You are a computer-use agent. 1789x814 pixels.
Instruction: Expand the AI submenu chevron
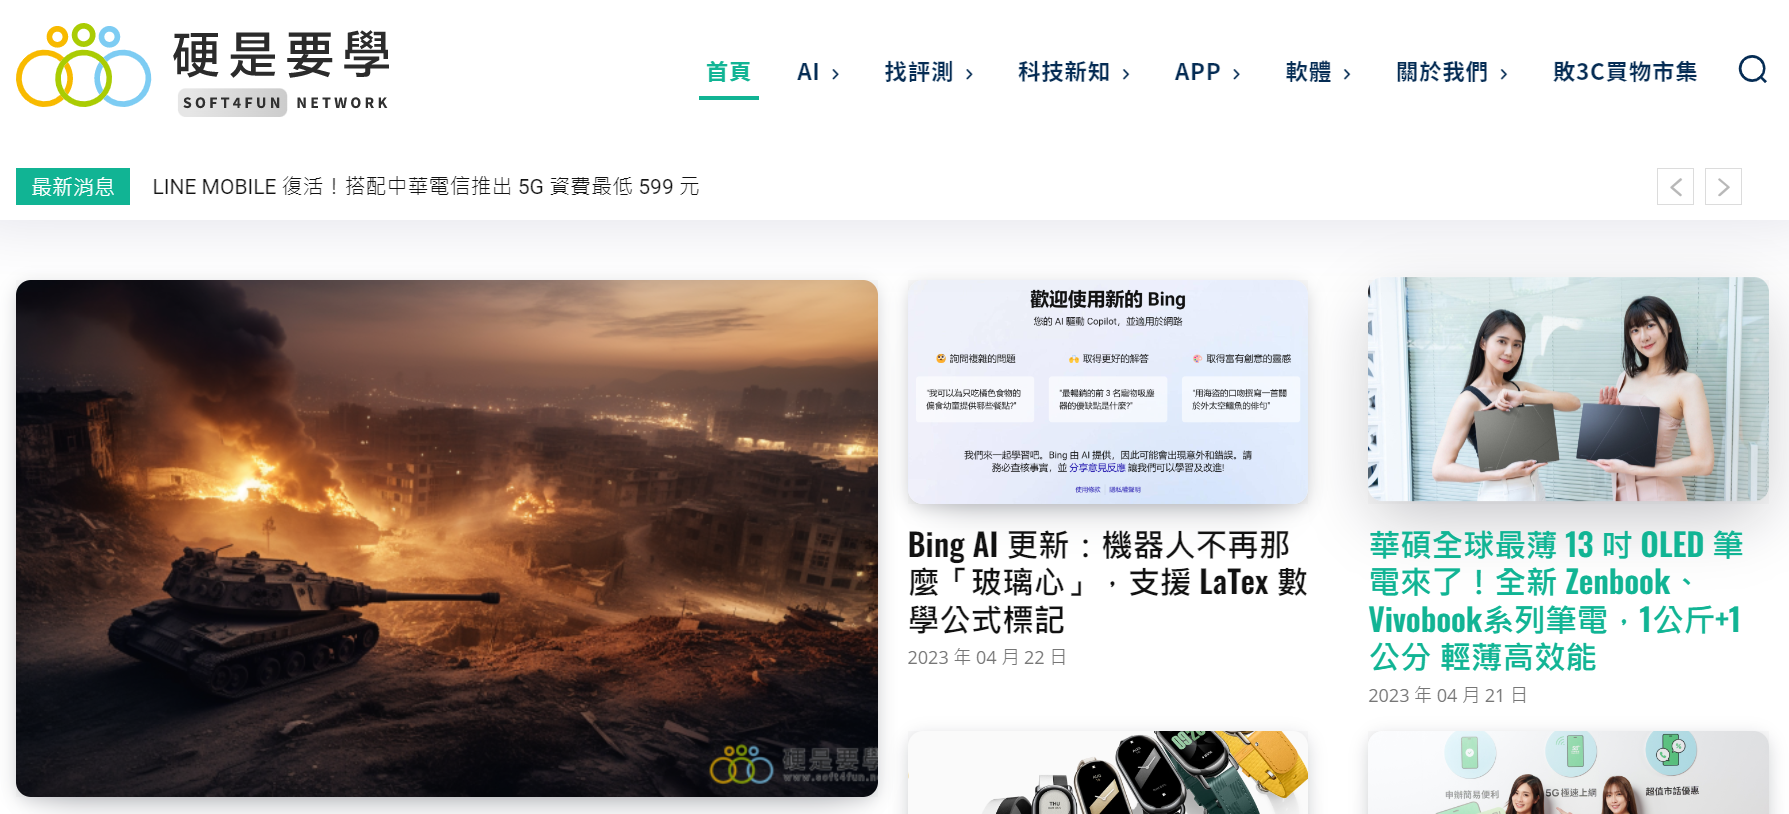(x=836, y=74)
